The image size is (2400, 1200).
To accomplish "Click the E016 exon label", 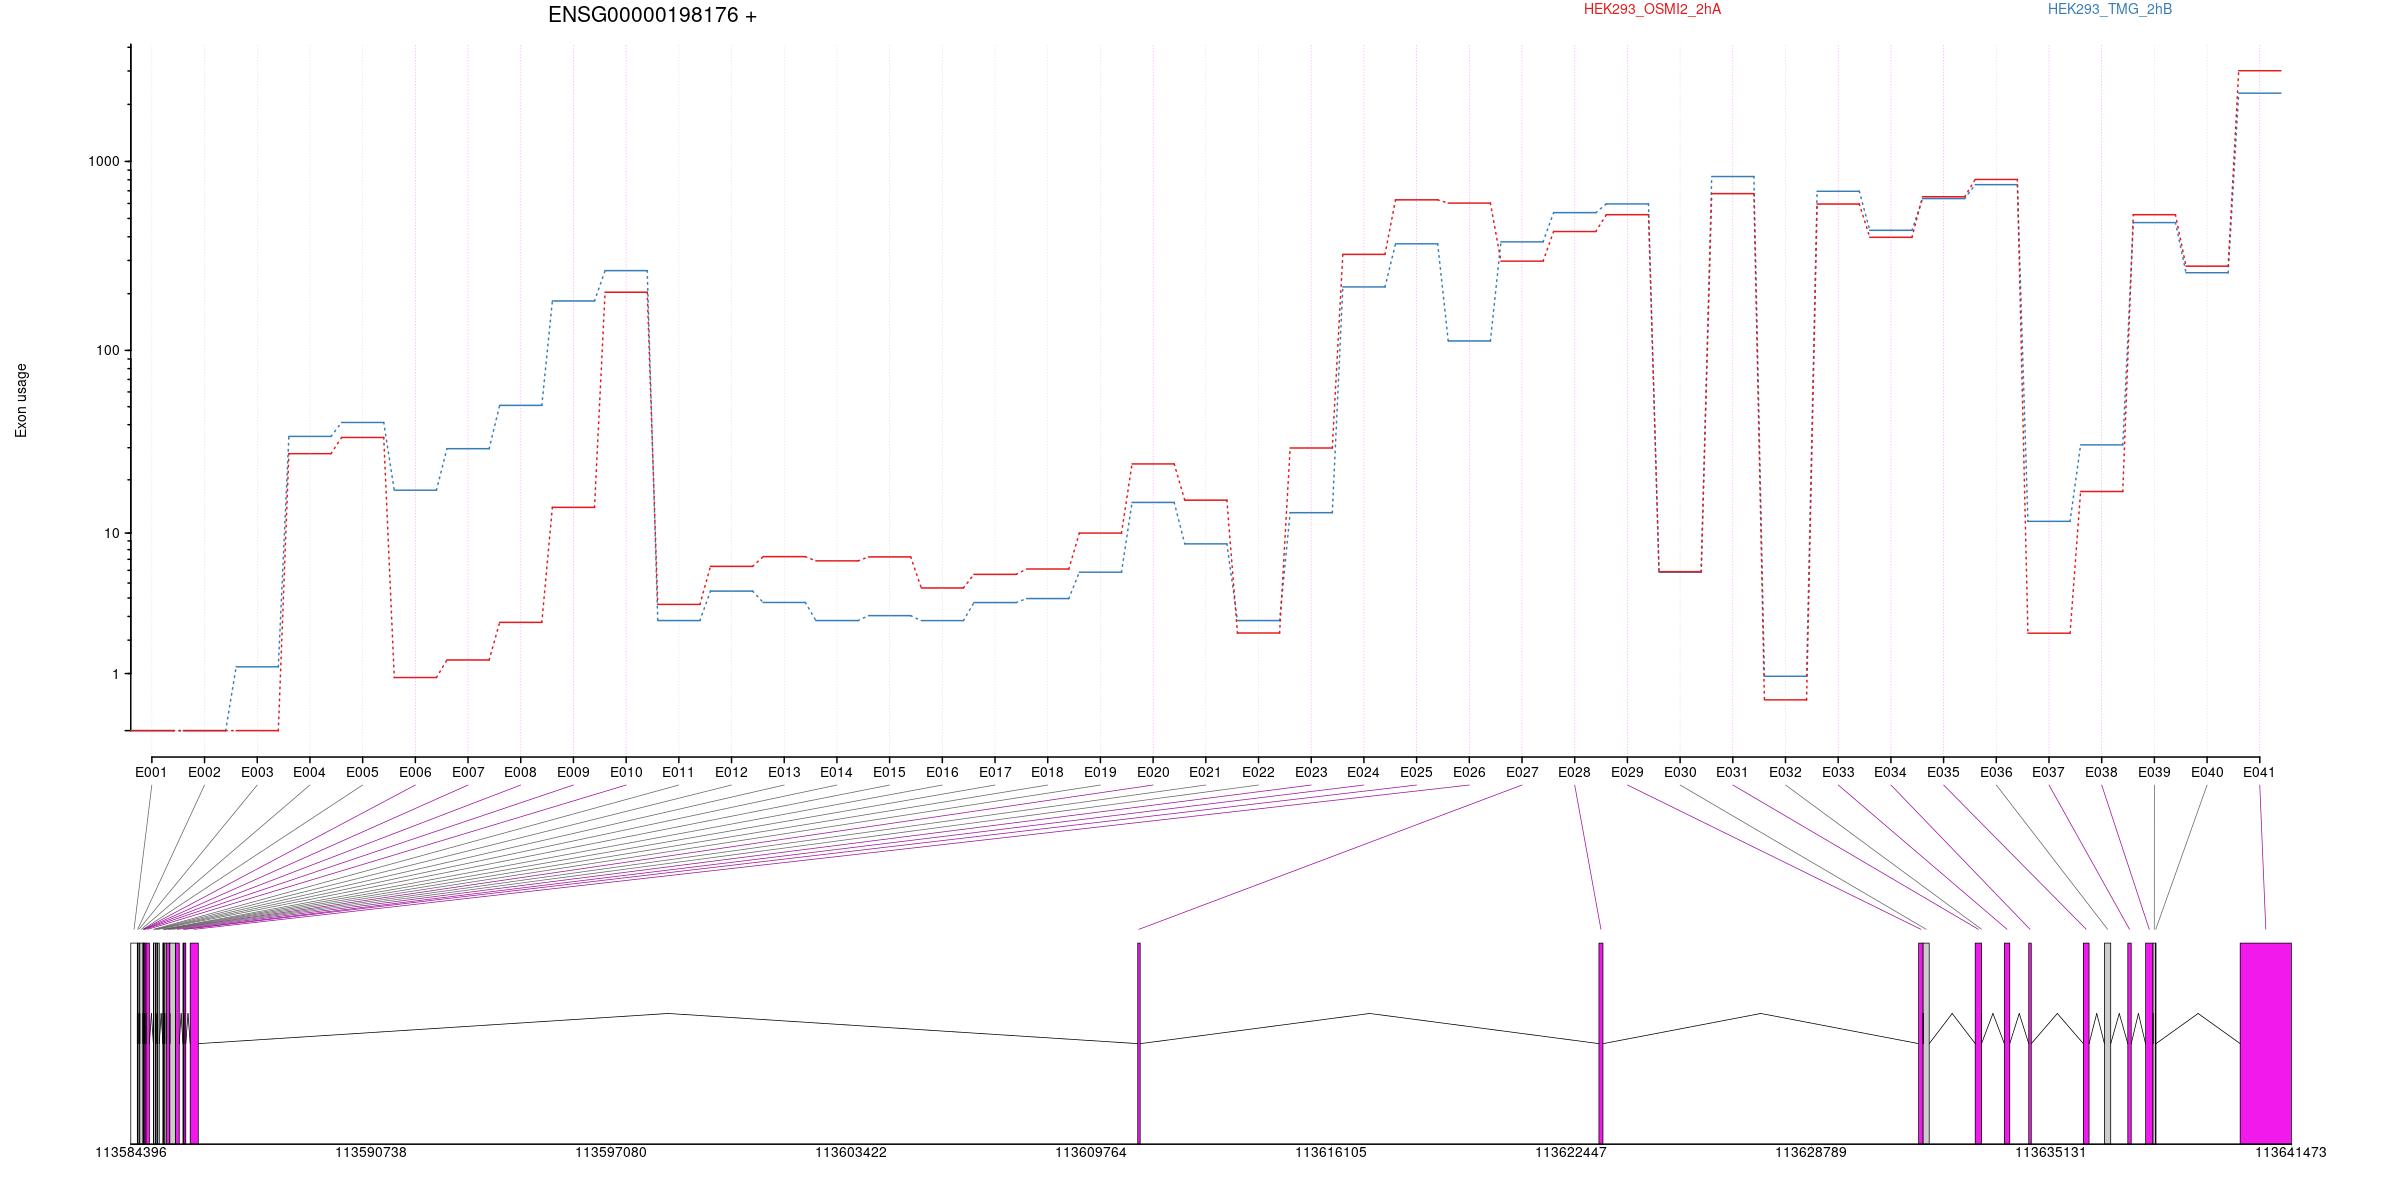I will pyautogui.click(x=942, y=772).
